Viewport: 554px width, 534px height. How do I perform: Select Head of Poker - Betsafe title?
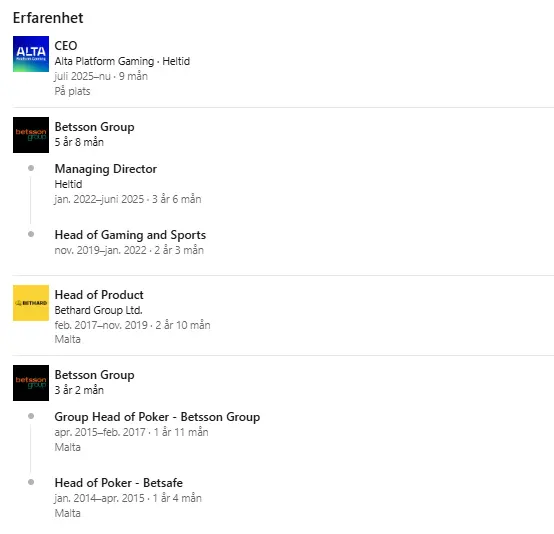[x=119, y=483]
